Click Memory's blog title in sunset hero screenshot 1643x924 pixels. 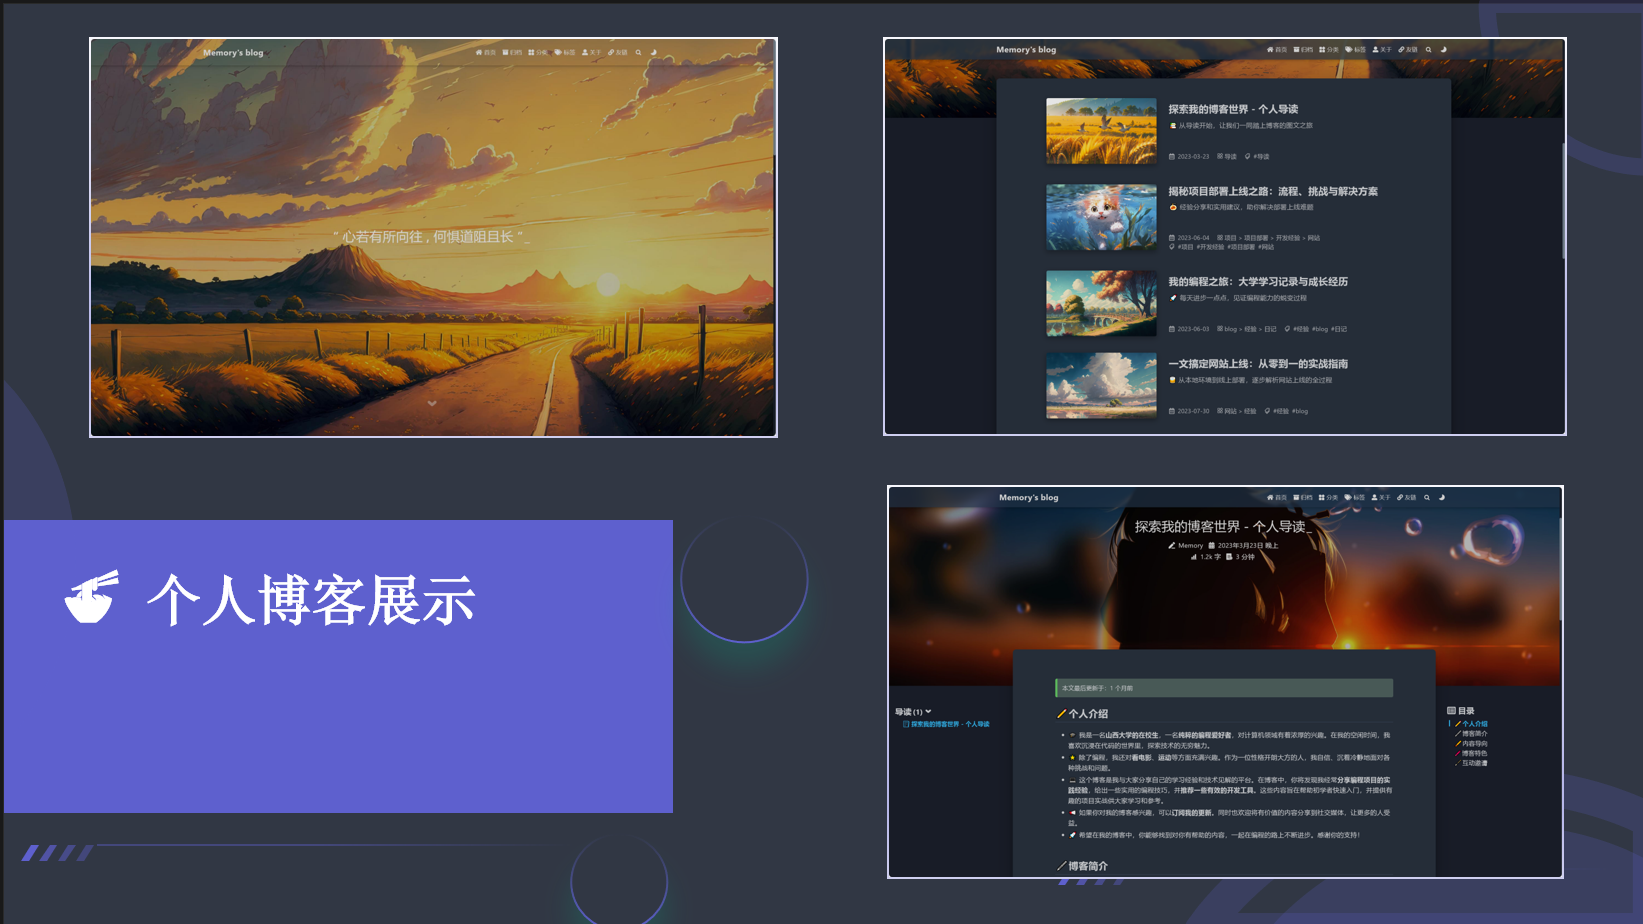click(x=233, y=52)
